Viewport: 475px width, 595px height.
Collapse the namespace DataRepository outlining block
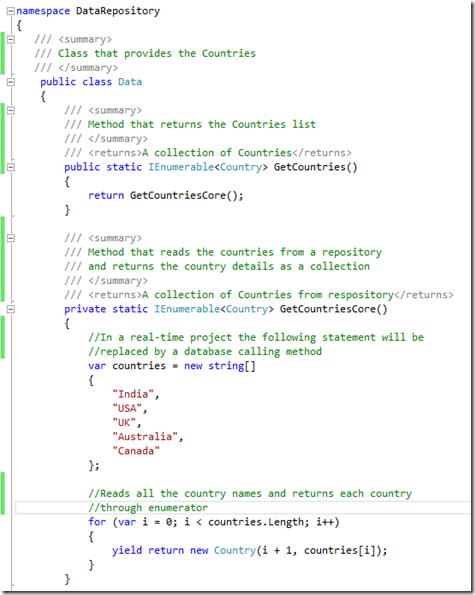11,11
